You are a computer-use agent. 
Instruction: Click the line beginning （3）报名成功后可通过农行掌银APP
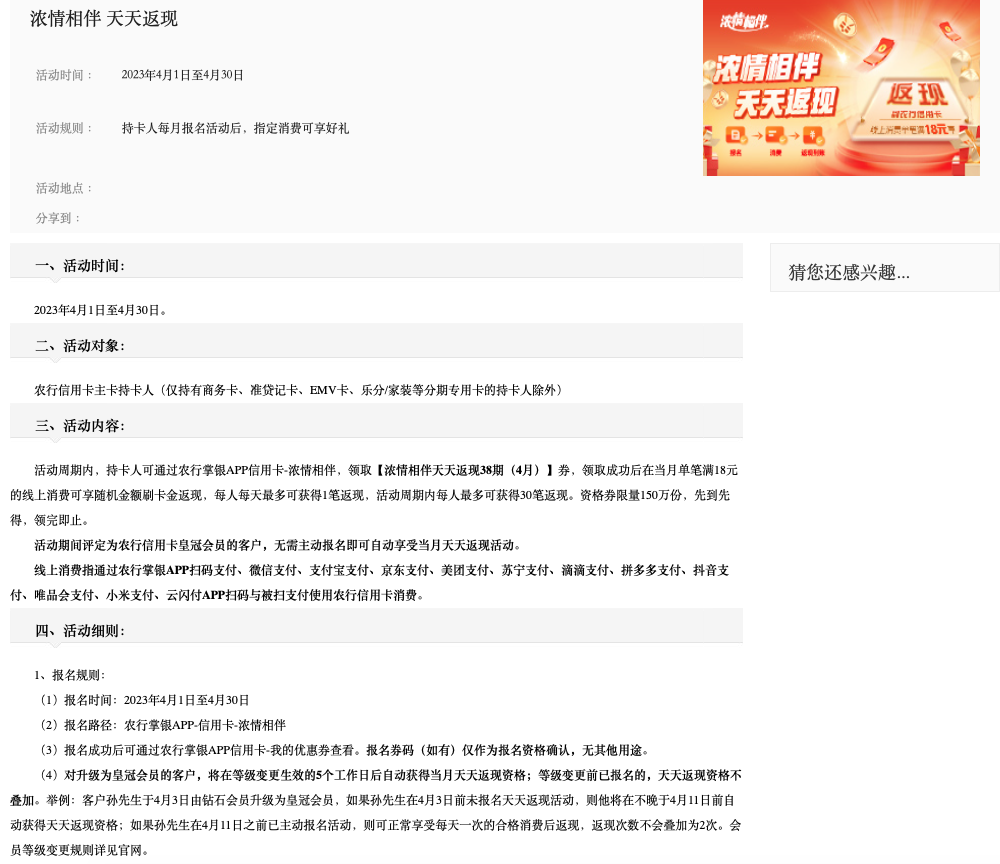point(344,750)
